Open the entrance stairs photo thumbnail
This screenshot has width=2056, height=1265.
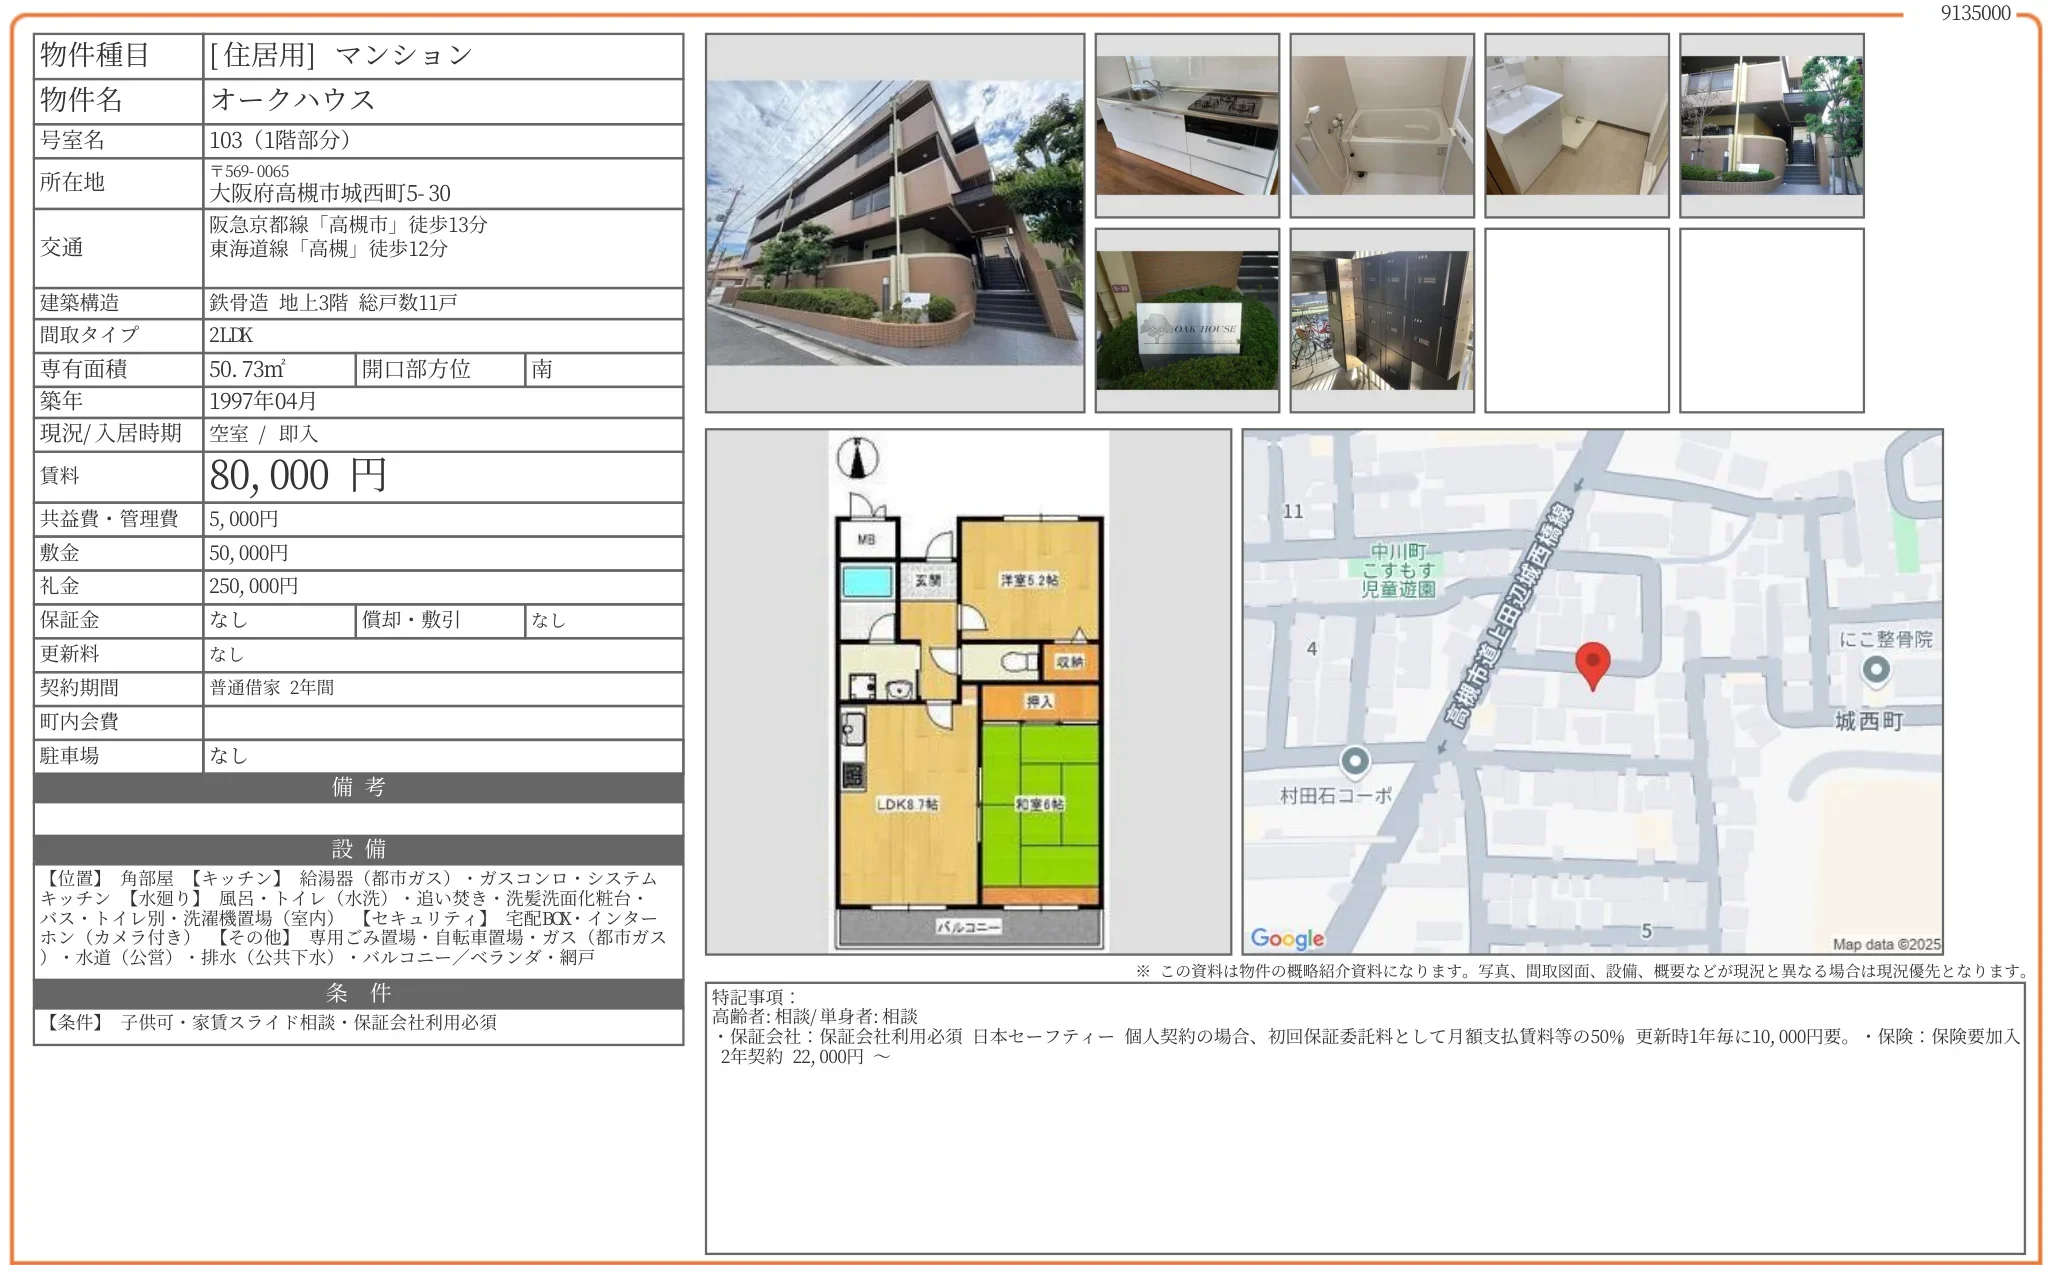click(x=1771, y=126)
